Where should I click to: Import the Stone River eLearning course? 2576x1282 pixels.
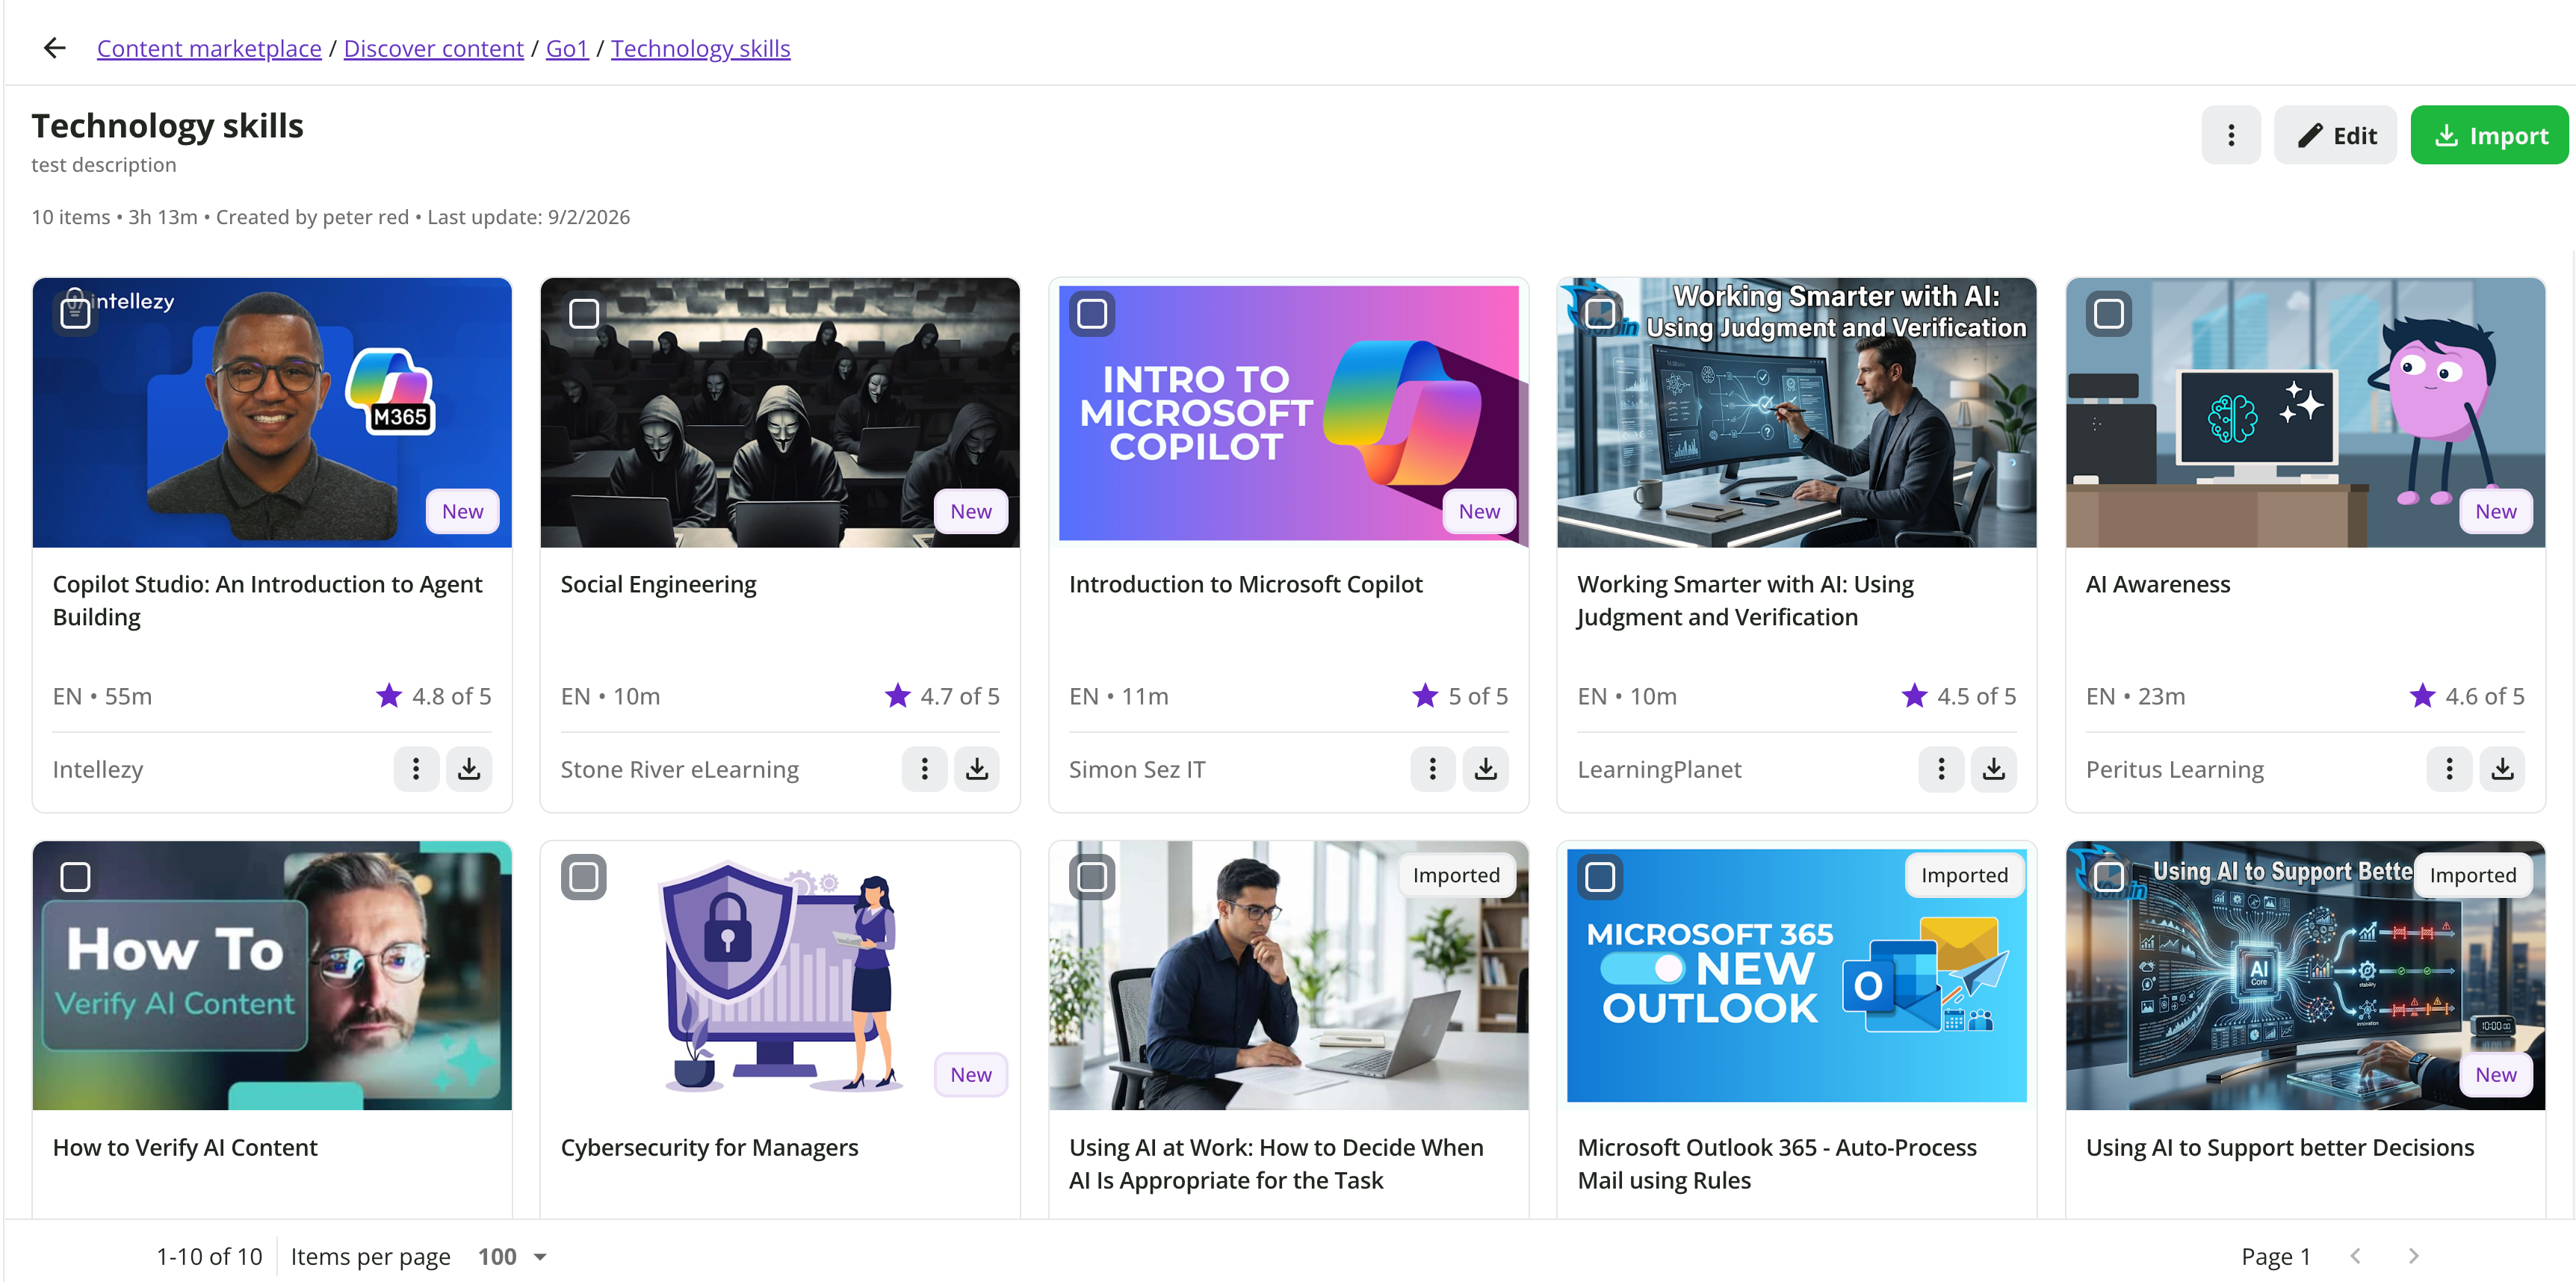[977, 769]
